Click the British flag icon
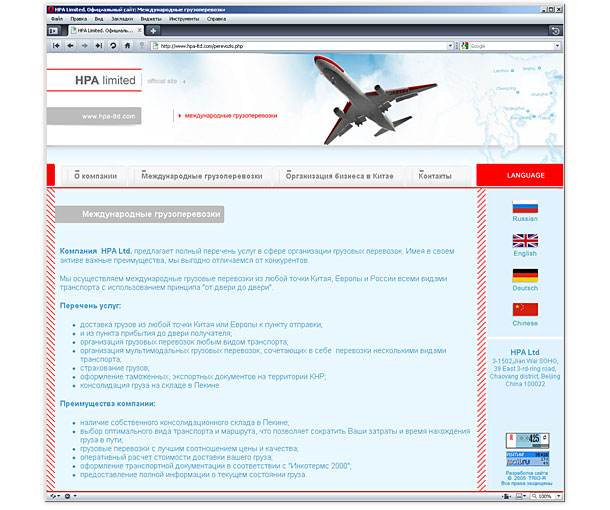The width and height of the screenshot is (610, 510). (x=525, y=241)
